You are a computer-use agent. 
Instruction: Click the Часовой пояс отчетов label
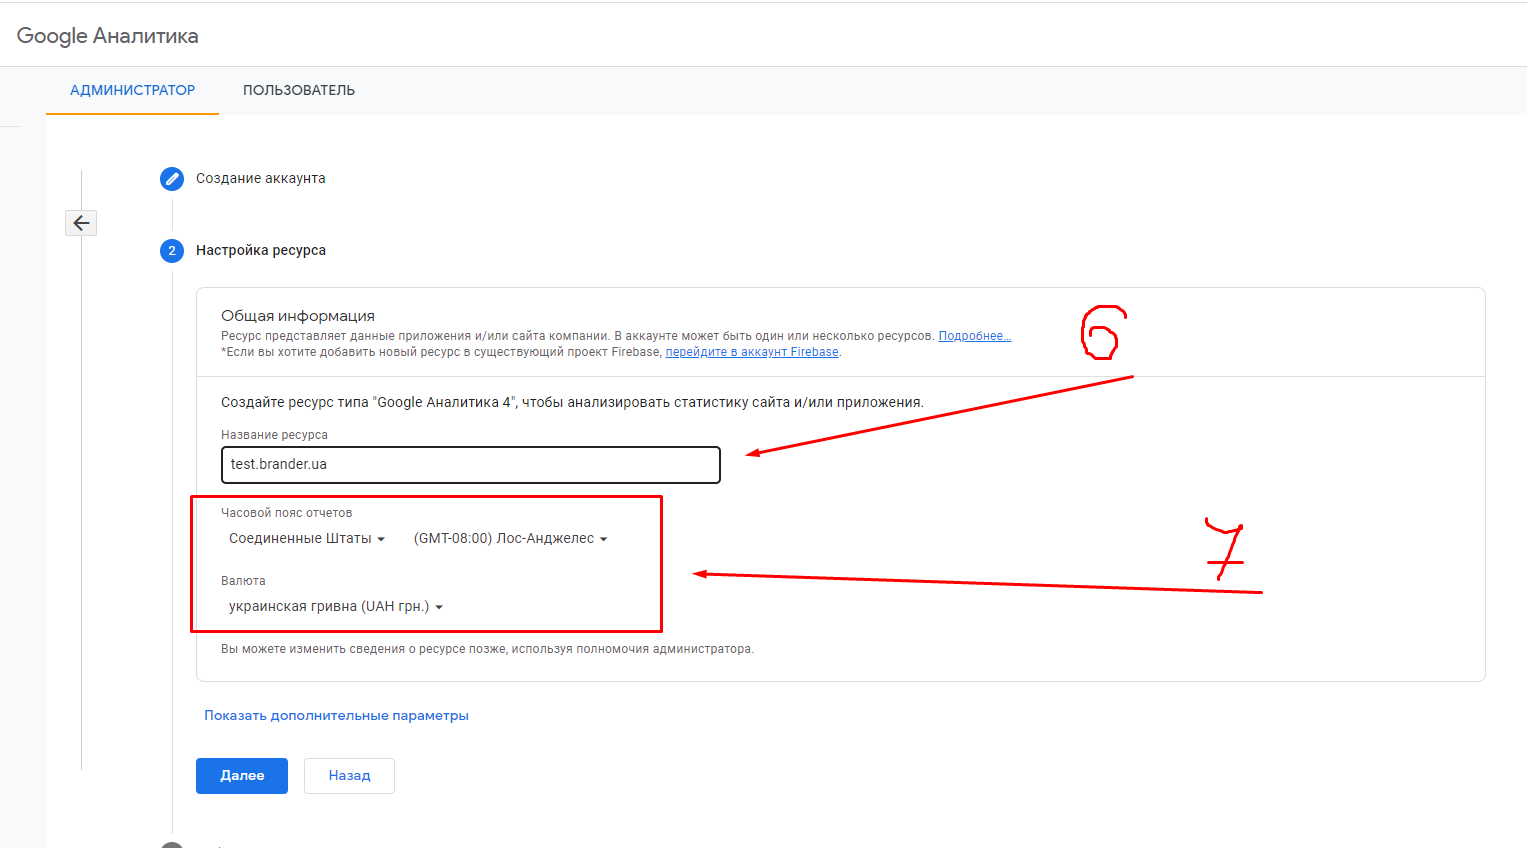point(286,513)
